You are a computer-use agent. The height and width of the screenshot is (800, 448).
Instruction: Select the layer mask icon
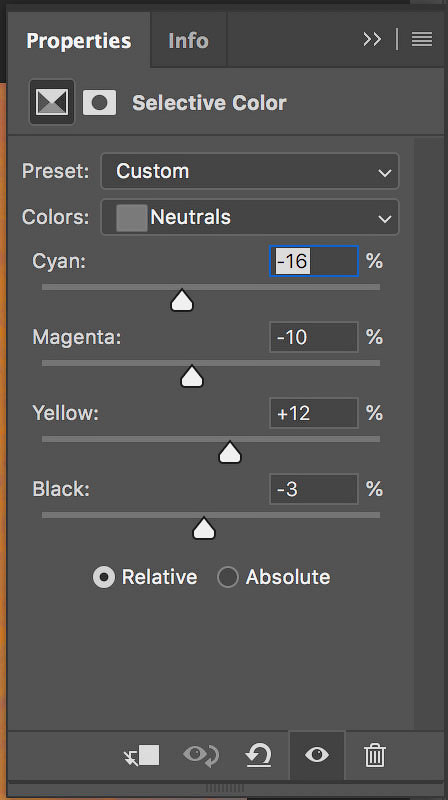(x=99, y=103)
